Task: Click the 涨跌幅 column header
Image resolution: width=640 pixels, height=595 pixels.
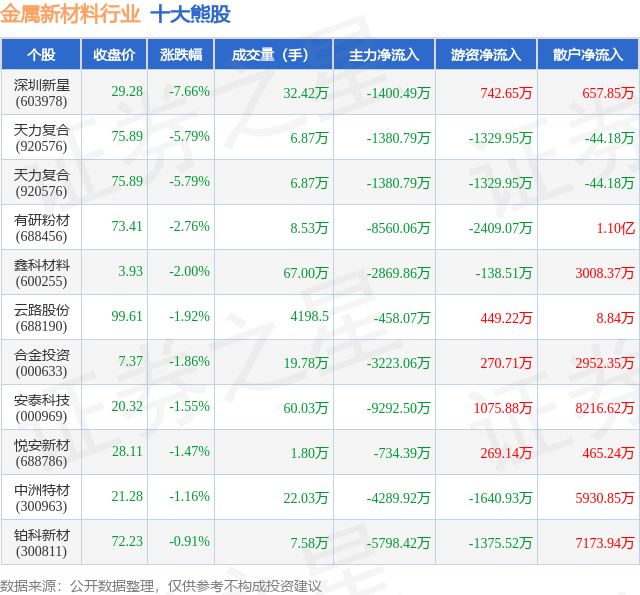Action: (x=181, y=54)
